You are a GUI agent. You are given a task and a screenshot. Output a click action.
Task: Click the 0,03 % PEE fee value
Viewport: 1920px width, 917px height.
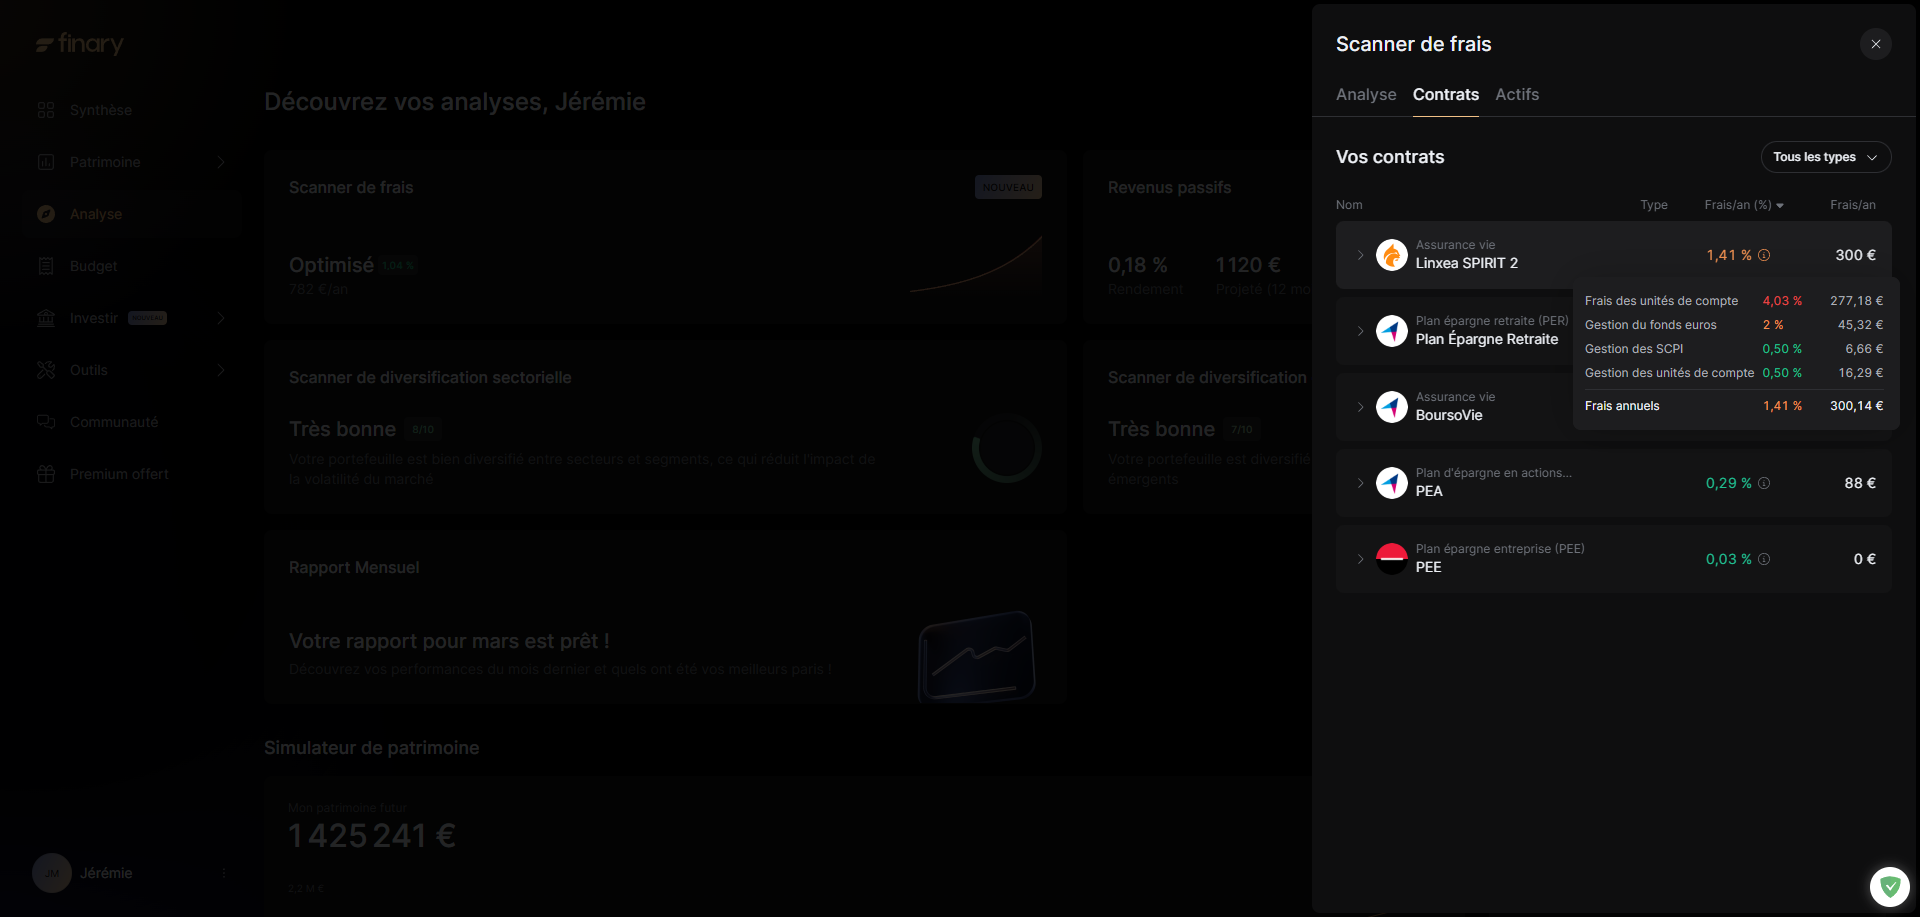[x=1729, y=559]
